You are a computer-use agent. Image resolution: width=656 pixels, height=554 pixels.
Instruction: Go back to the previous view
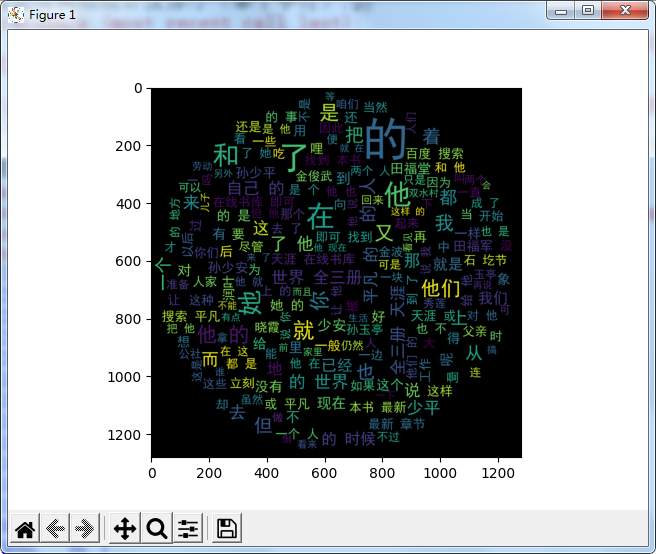[x=55, y=528]
